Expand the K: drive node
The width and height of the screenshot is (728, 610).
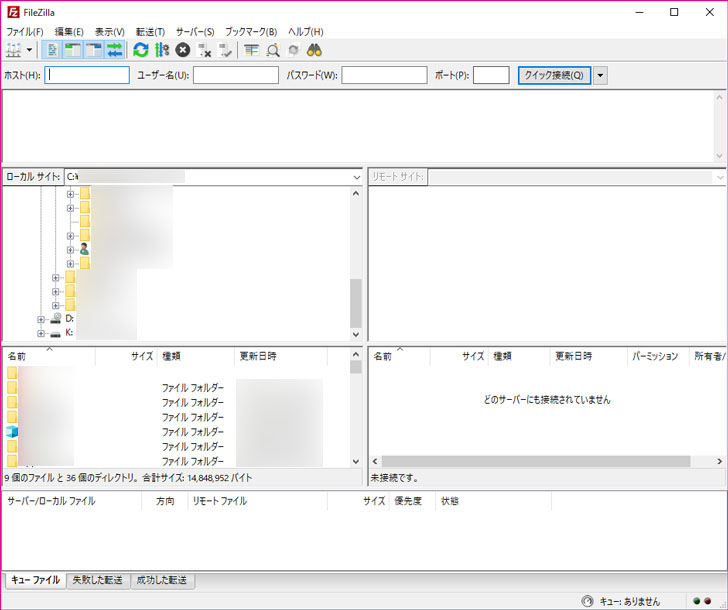click(x=41, y=333)
